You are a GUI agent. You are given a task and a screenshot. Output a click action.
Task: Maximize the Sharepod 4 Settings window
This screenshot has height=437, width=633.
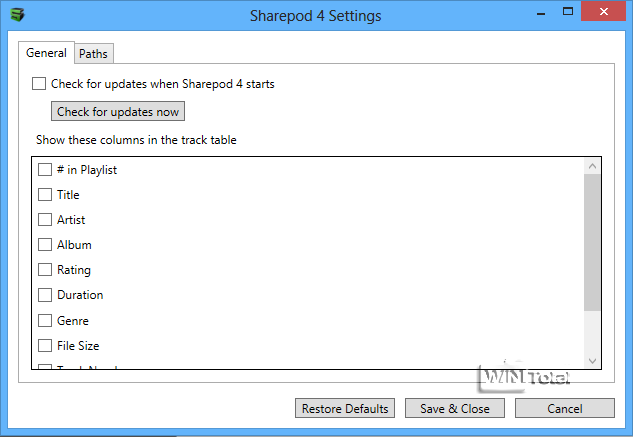point(568,12)
